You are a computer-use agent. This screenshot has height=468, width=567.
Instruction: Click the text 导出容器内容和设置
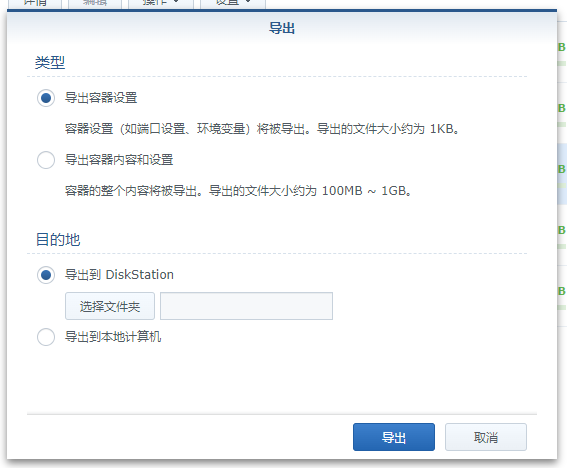tap(119, 160)
